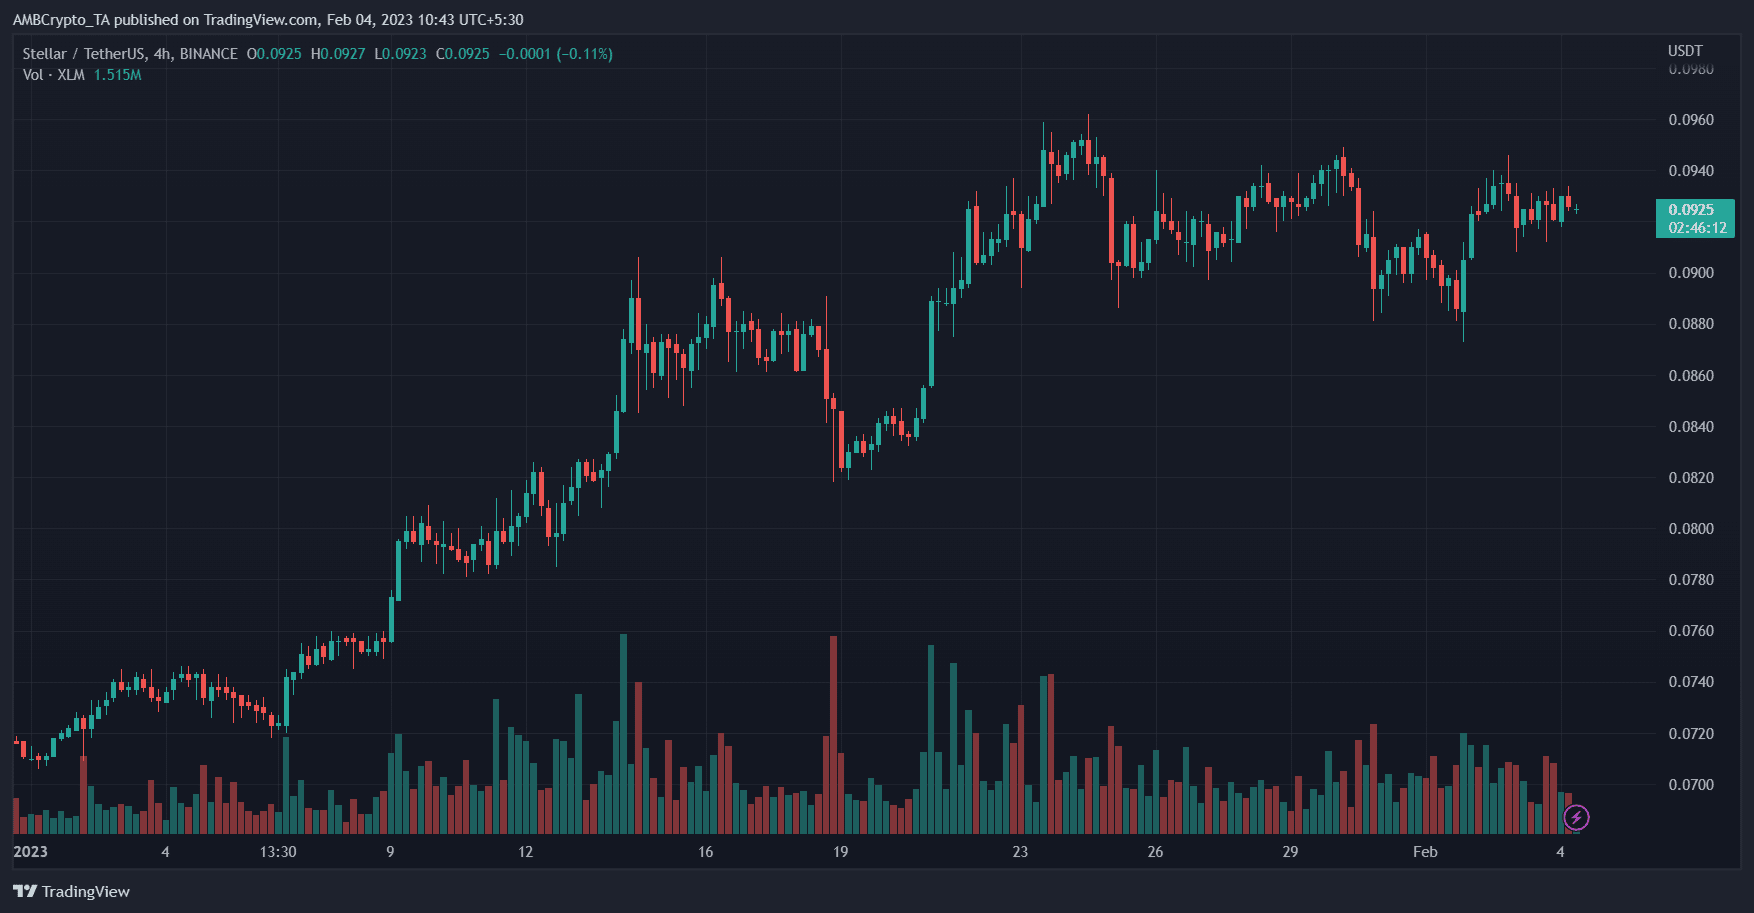Click the Feb month label on time axis
1754x913 pixels.
(1425, 852)
